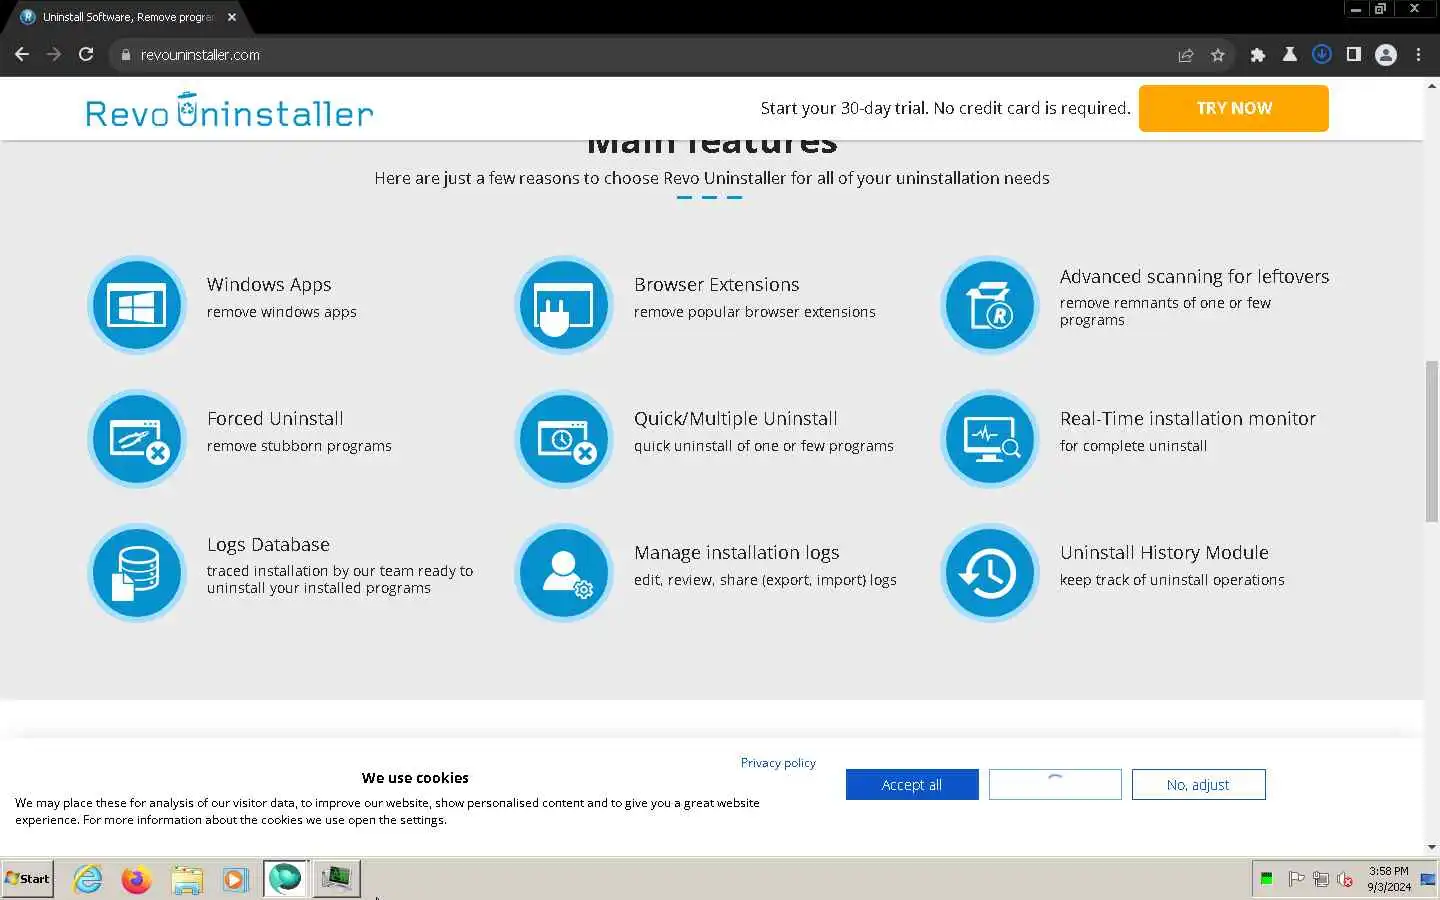Click the Manage installation logs heading
The image size is (1440, 900).
737,553
